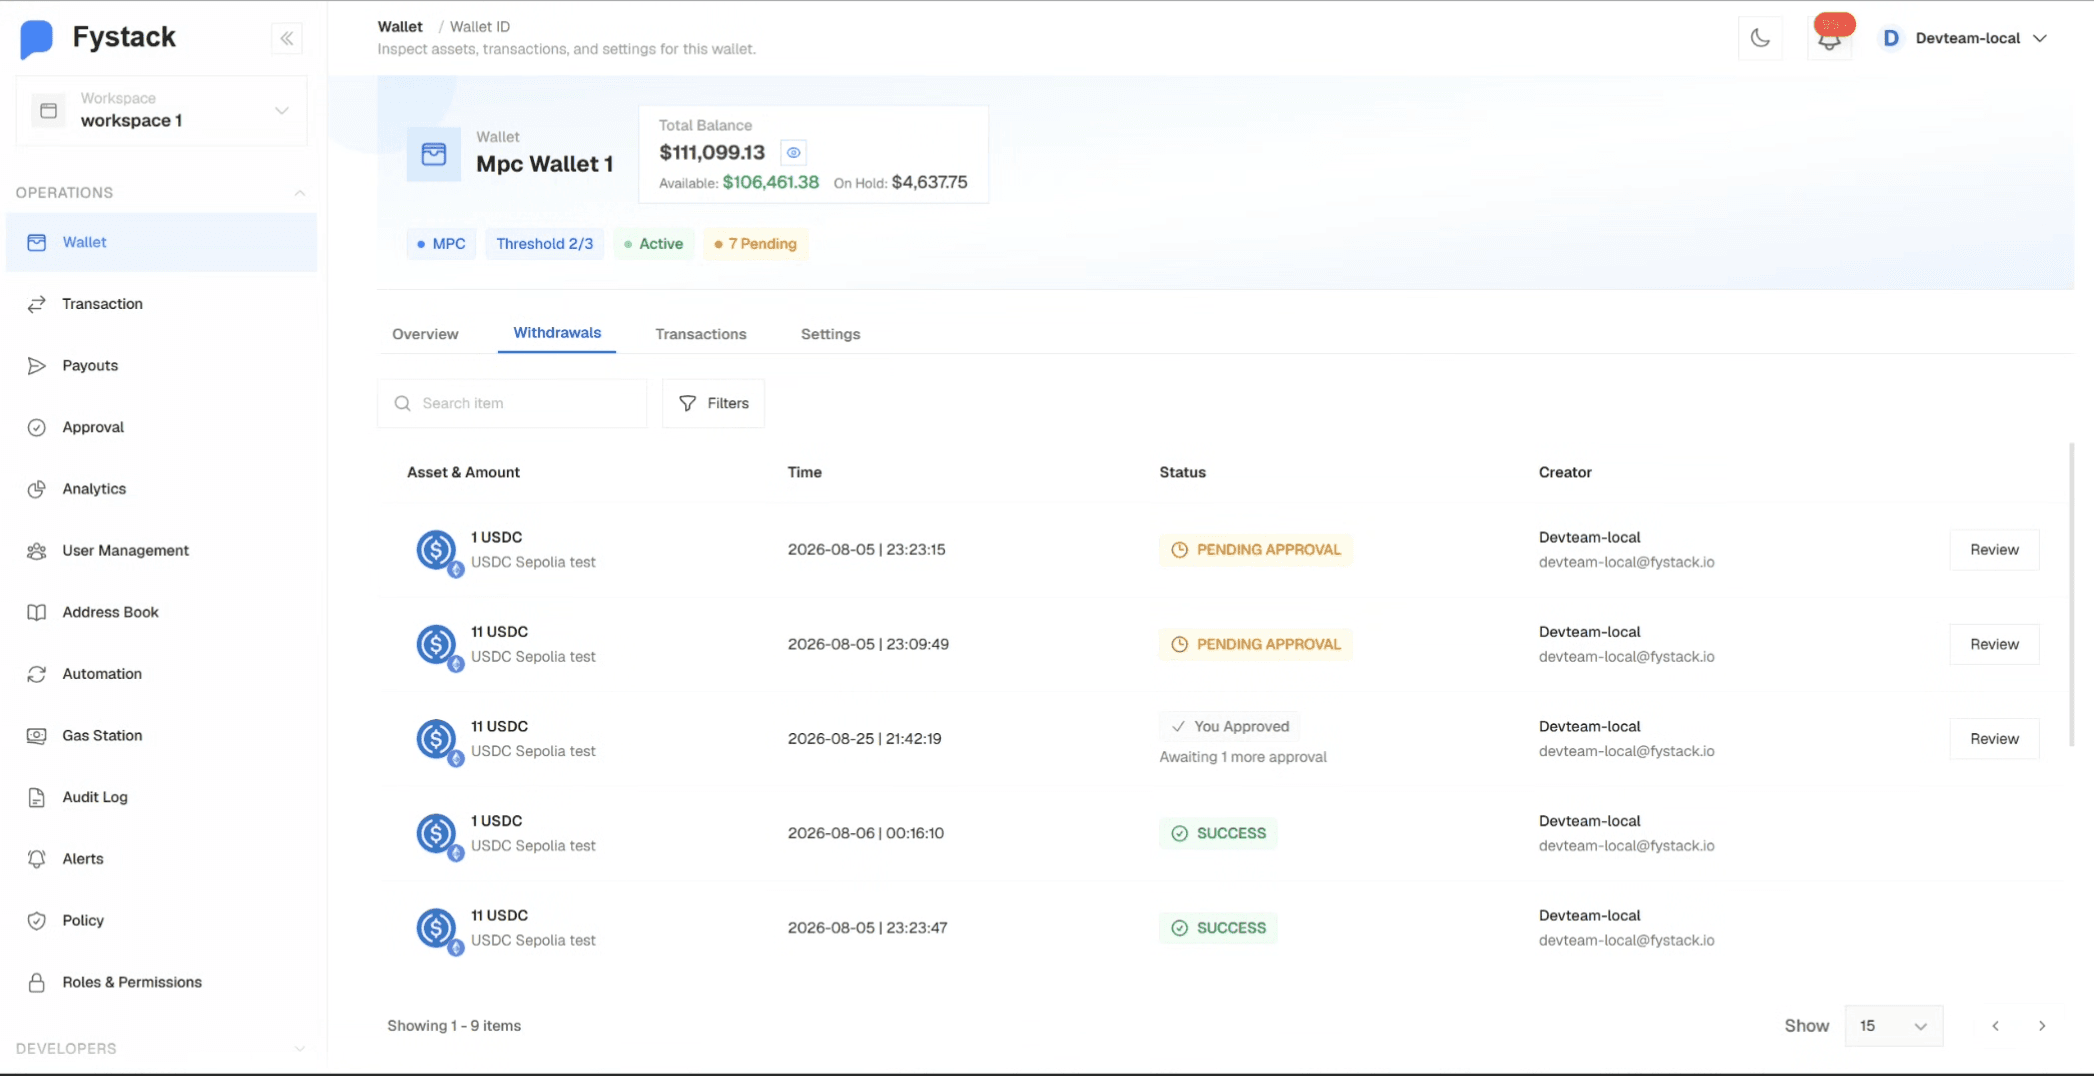Toggle dark mode with the moon icon
Image resolution: width=2094 pixels, height=1076 pixels.
pyautogui.click(x=1760, y=38)
